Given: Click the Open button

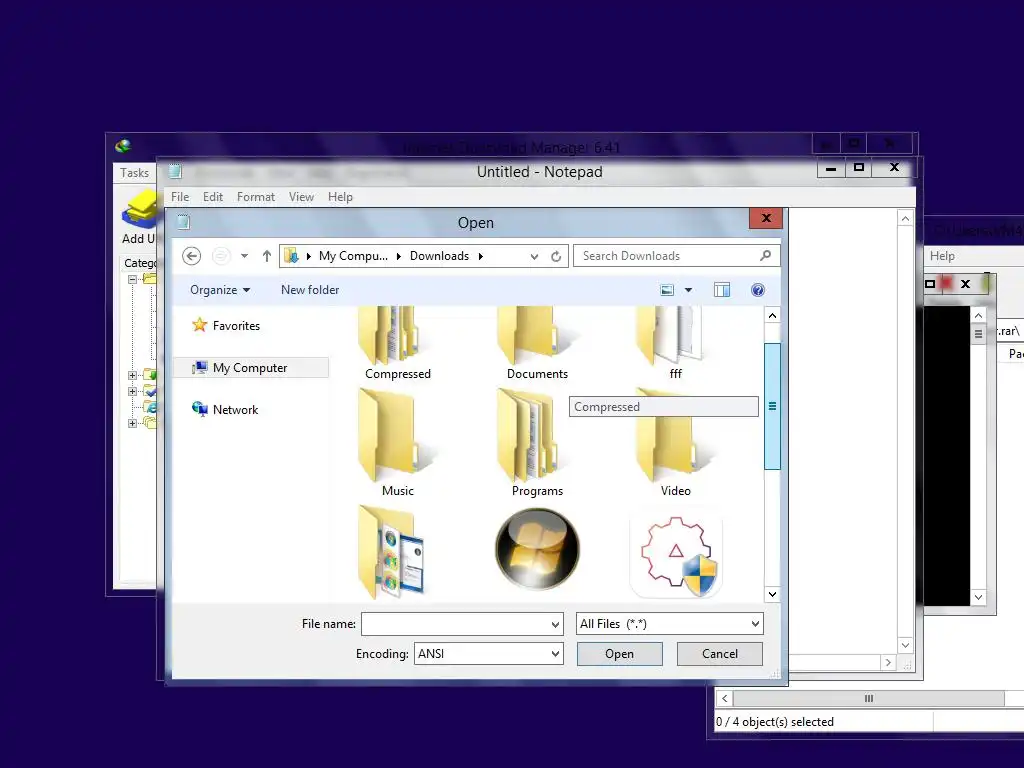Looking at the screenshot, I should pyautogui.click(x=619, y=654).
